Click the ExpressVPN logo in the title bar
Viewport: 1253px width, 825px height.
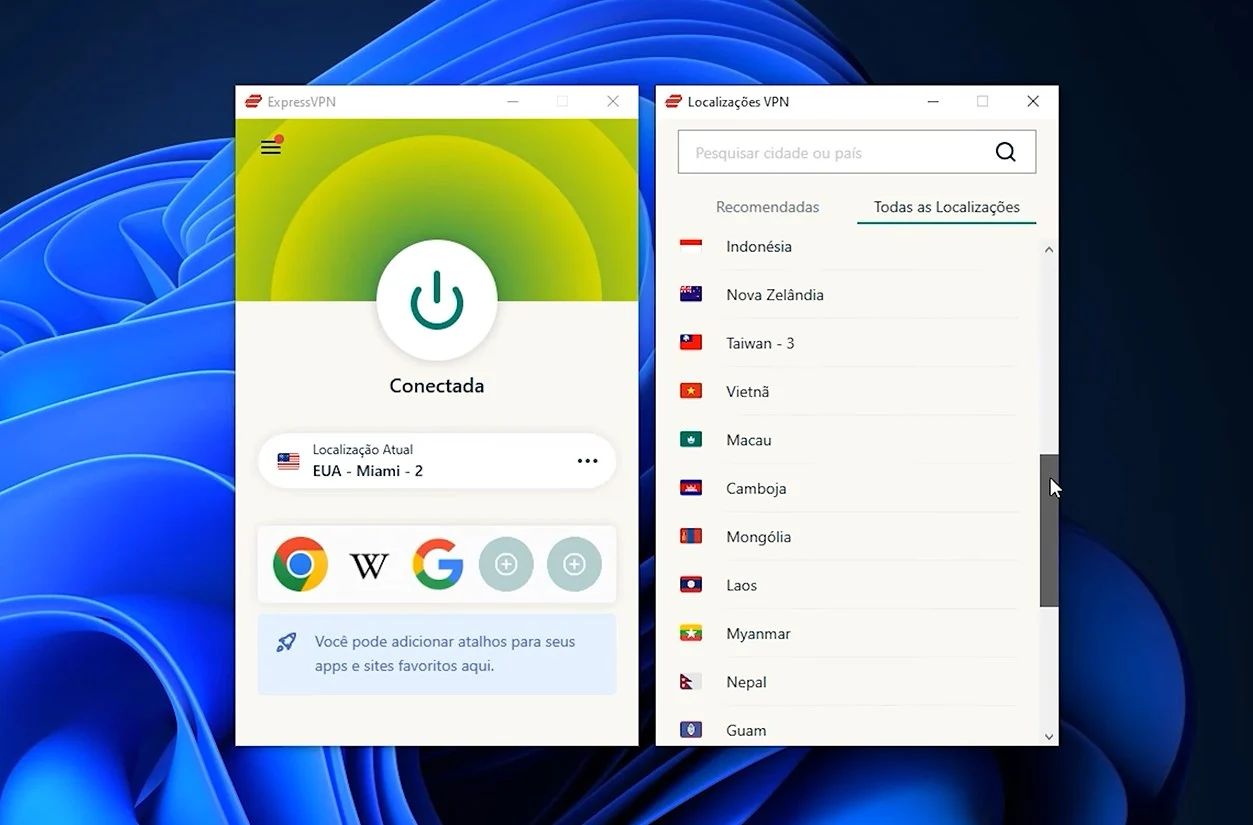254,101
